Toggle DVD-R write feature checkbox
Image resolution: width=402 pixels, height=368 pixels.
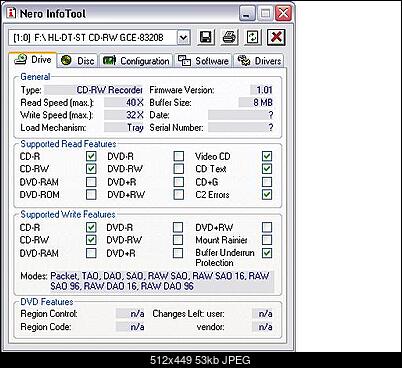point(178,227)
